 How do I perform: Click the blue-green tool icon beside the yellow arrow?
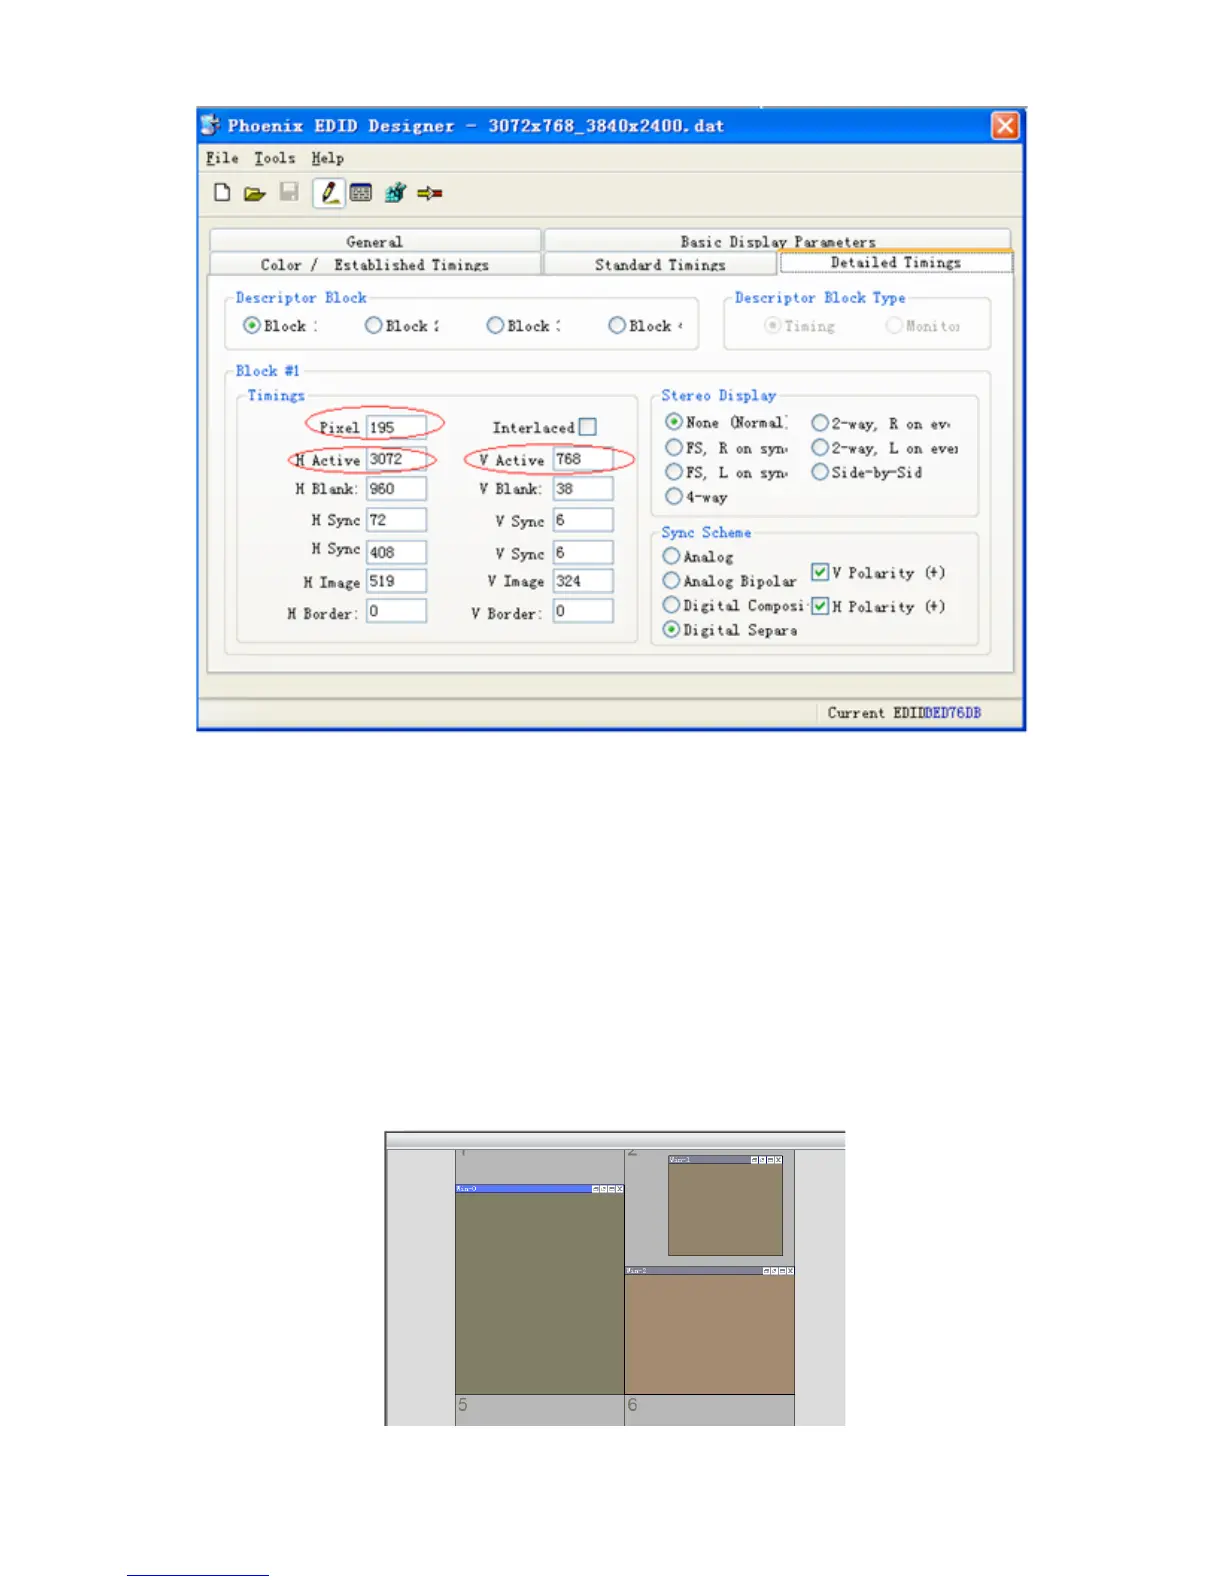pyautogui.click(x=396, y=193)
